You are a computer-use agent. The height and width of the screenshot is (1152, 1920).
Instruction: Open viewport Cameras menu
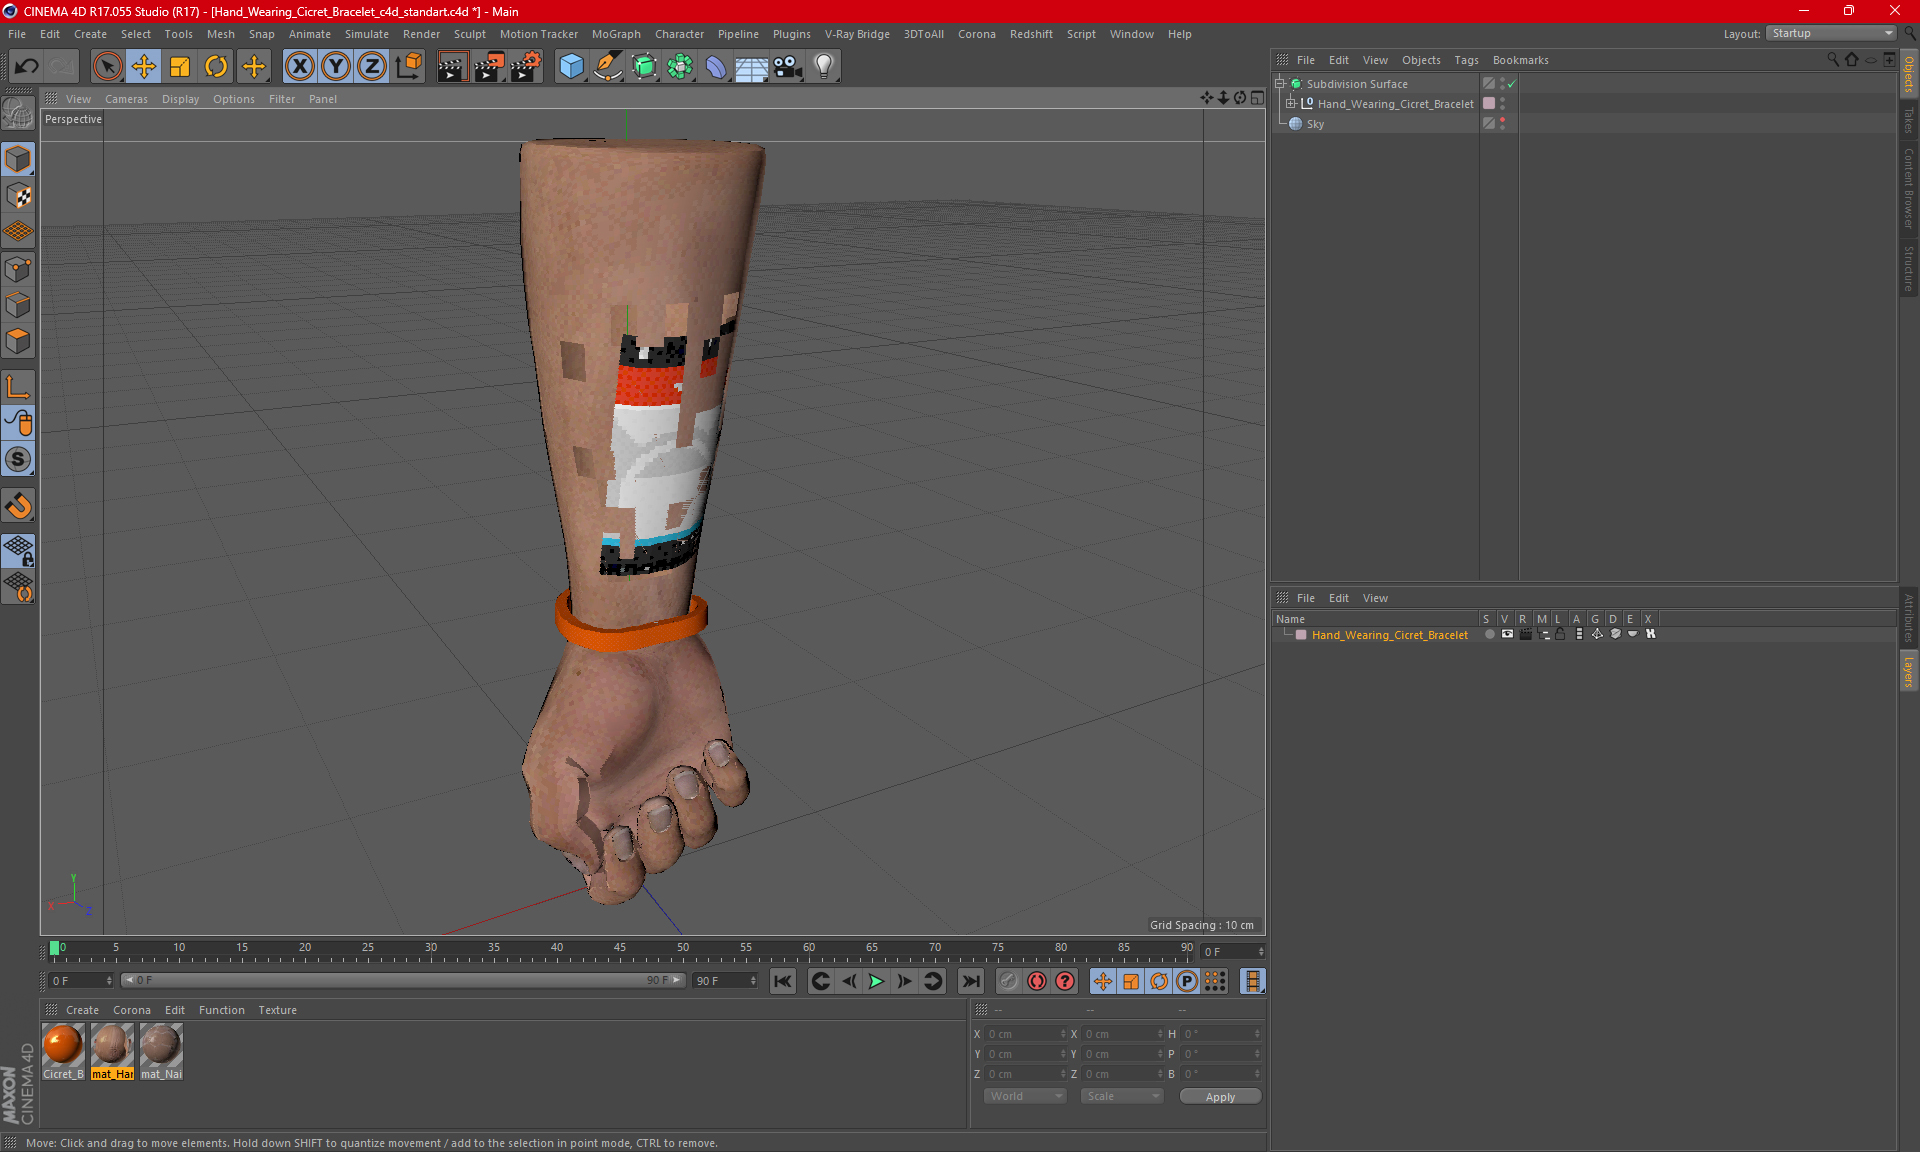tap(126, 99)
